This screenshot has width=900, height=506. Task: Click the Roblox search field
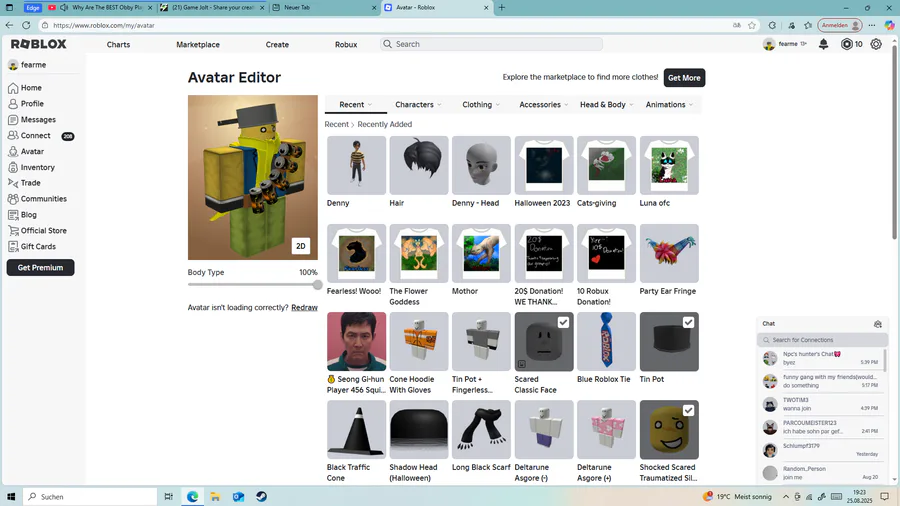pyautogui.click(x=491, y=44)
